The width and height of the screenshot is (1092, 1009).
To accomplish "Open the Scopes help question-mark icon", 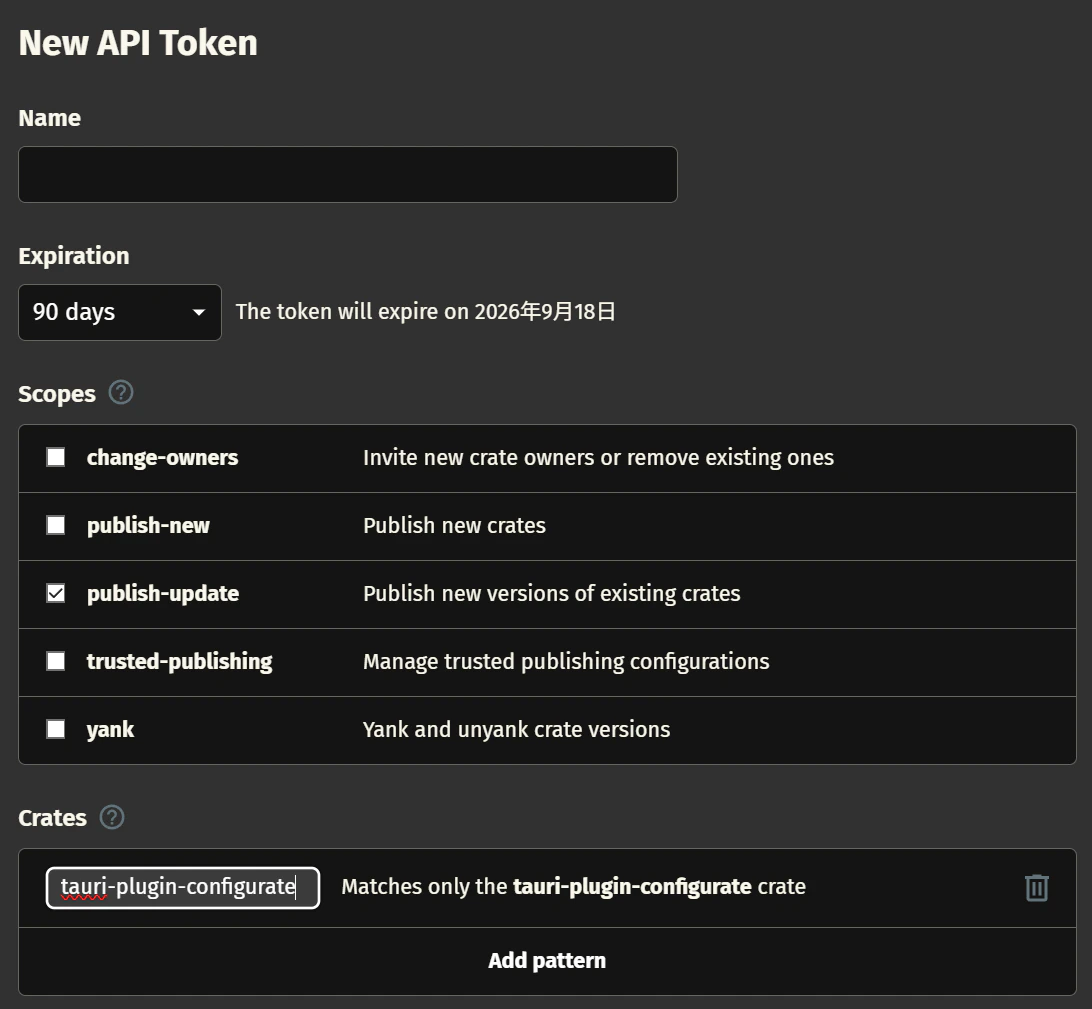I will [x=120, y=393].
